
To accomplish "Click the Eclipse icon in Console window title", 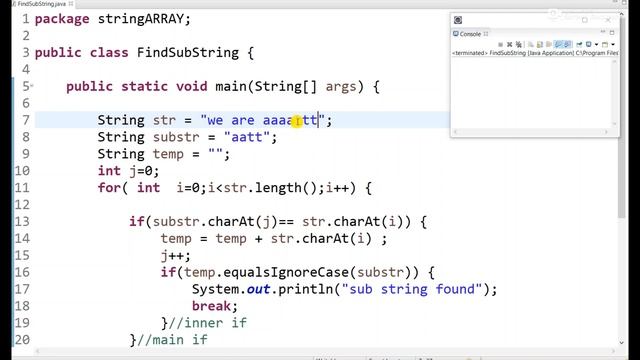I will (x=458, y=20).
